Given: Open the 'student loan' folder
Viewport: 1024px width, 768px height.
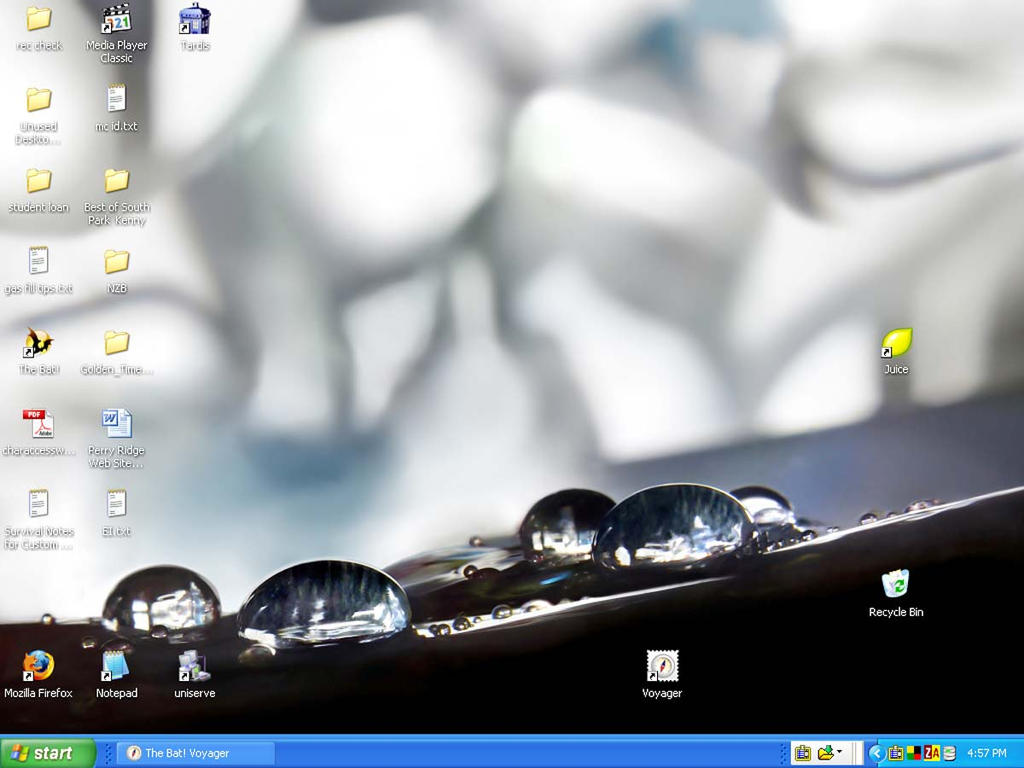Looking at the screenshot, I should pyautogui.click(x=39, y=190).
